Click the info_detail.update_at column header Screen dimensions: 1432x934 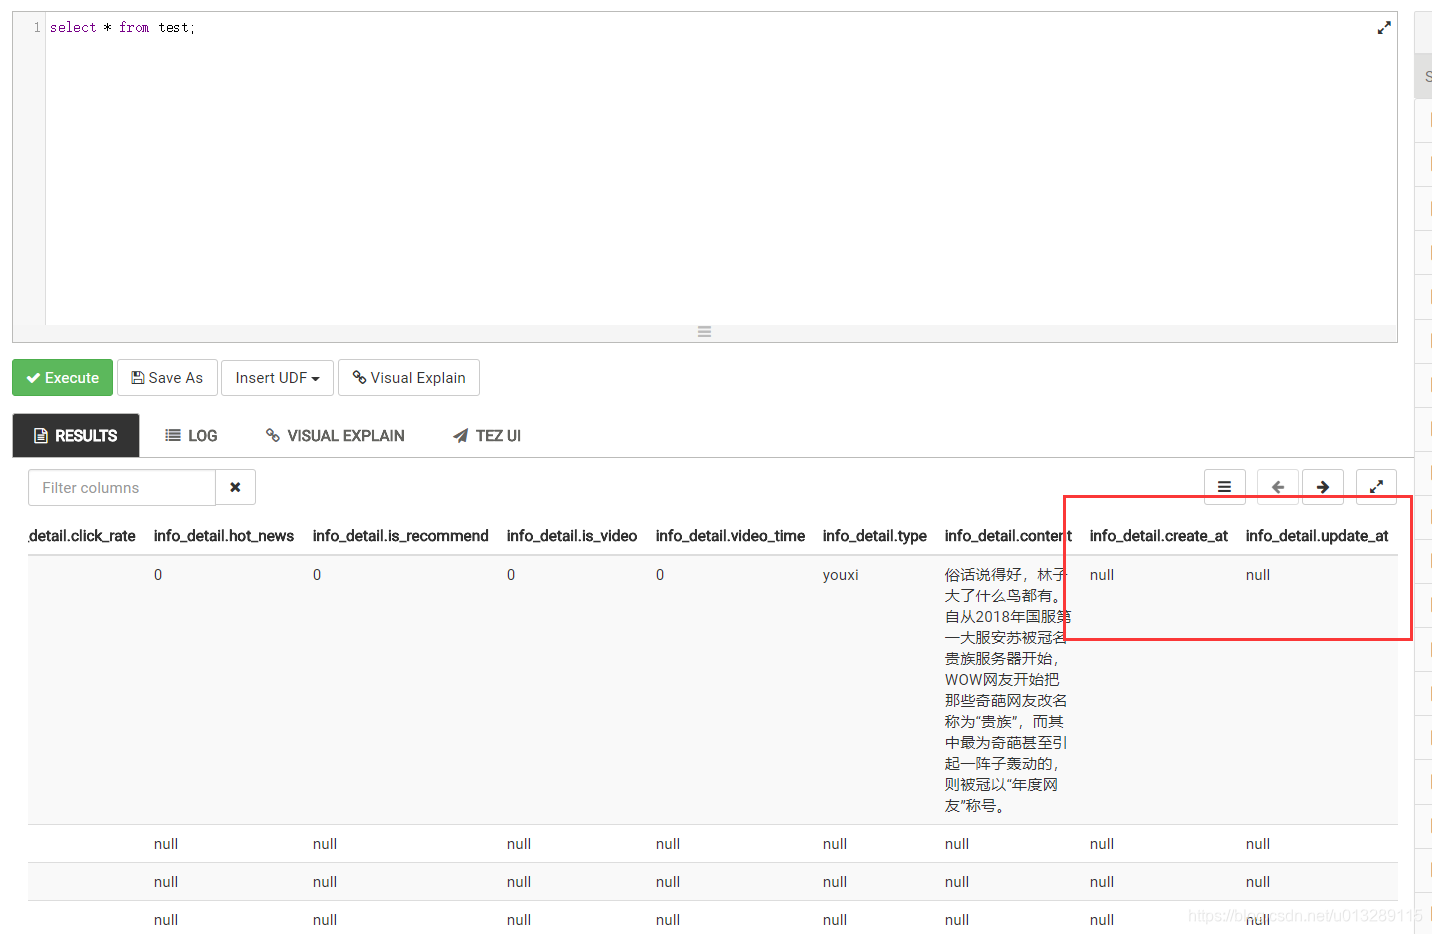click(x=1317, y=536)
